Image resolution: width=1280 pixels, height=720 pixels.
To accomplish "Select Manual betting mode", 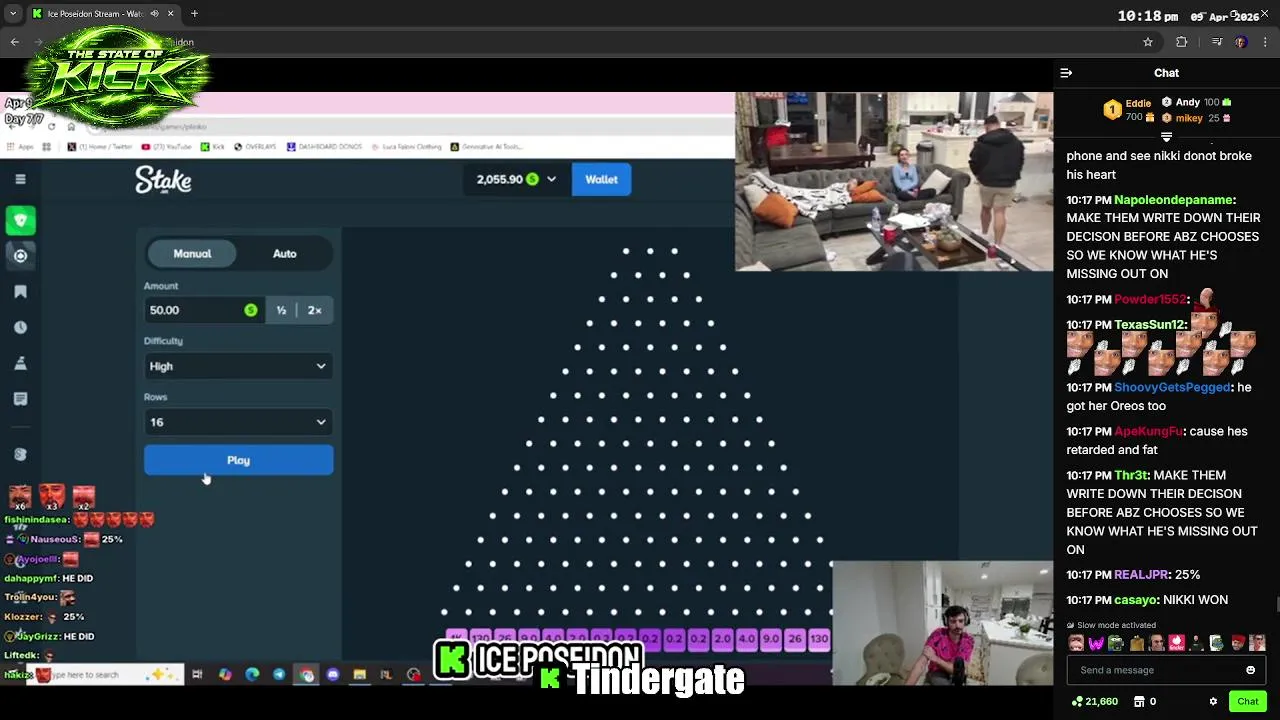I will [x=192, y=254].
